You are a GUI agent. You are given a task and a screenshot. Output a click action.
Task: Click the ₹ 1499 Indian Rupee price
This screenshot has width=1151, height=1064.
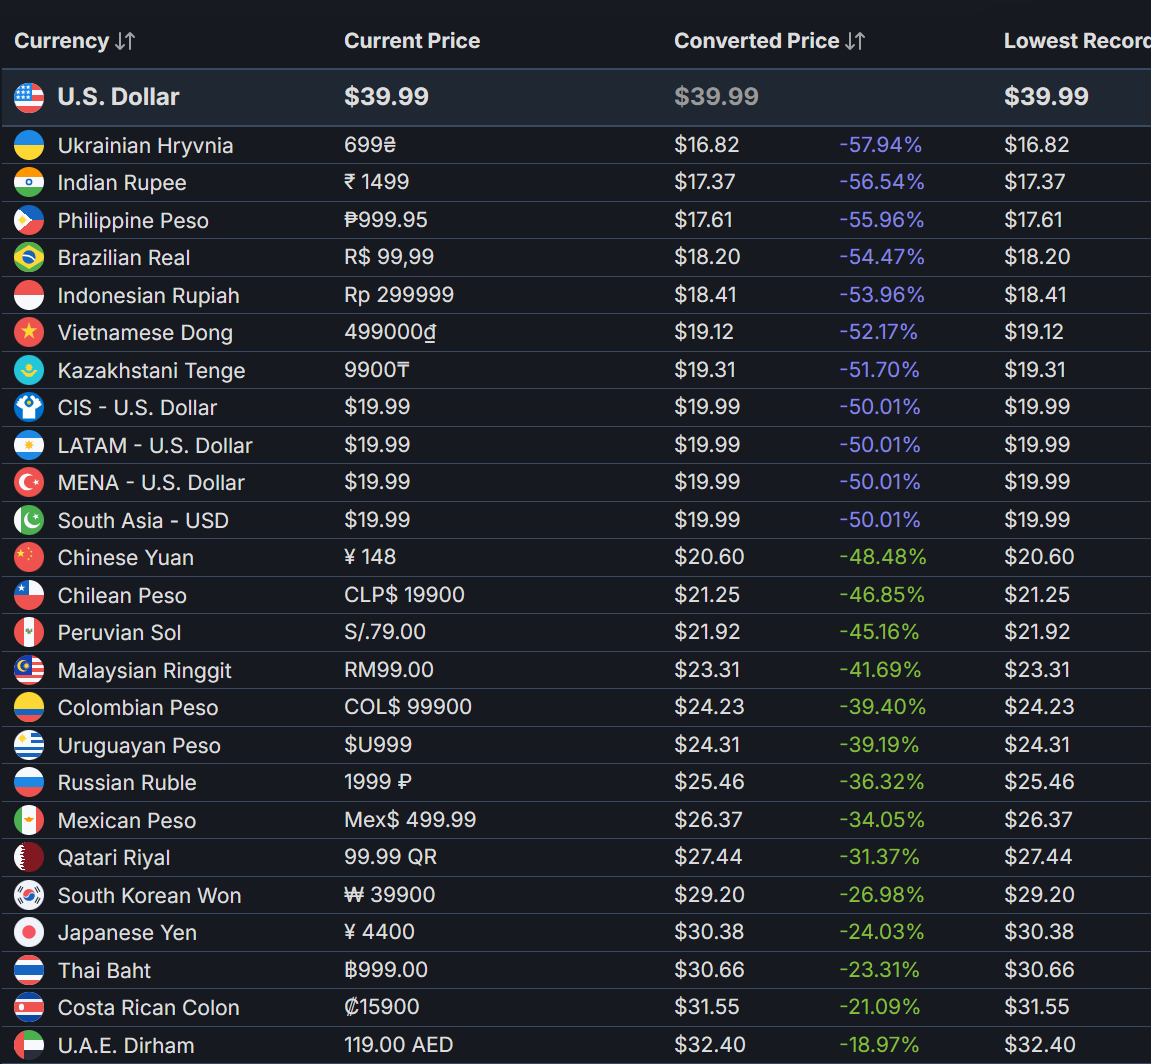coord(377,181)
